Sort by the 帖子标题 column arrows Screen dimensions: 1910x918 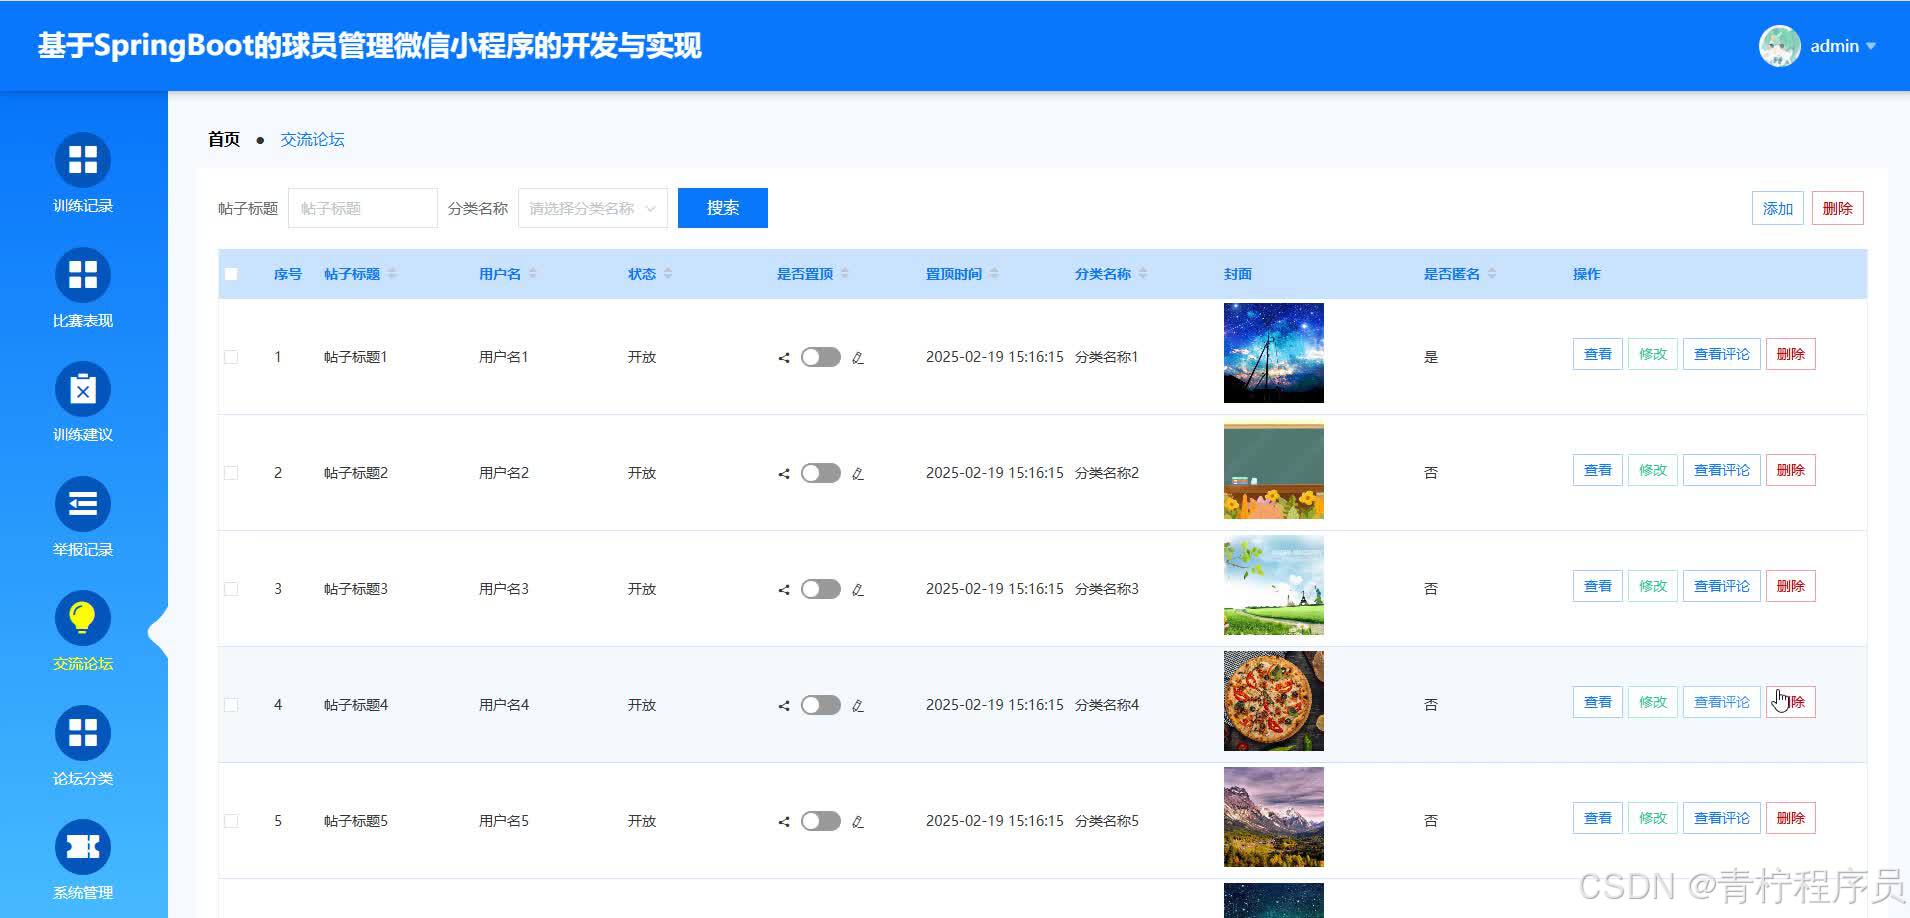(x=392, y=274)
